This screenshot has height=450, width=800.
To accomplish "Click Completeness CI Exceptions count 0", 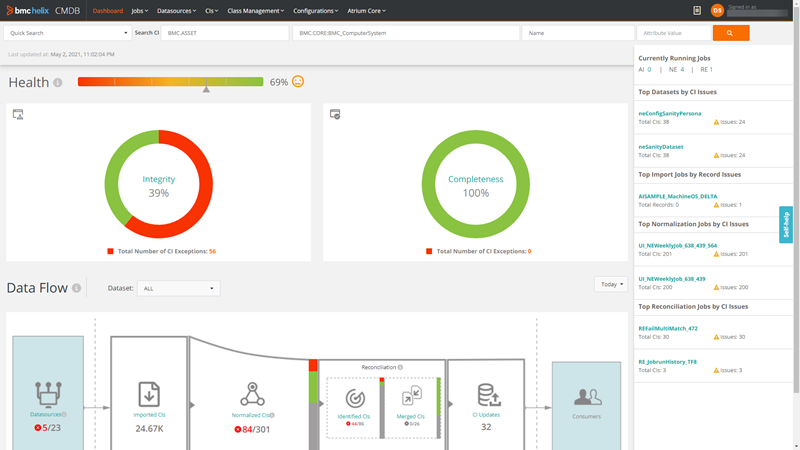I will click(x=529, y=251).
